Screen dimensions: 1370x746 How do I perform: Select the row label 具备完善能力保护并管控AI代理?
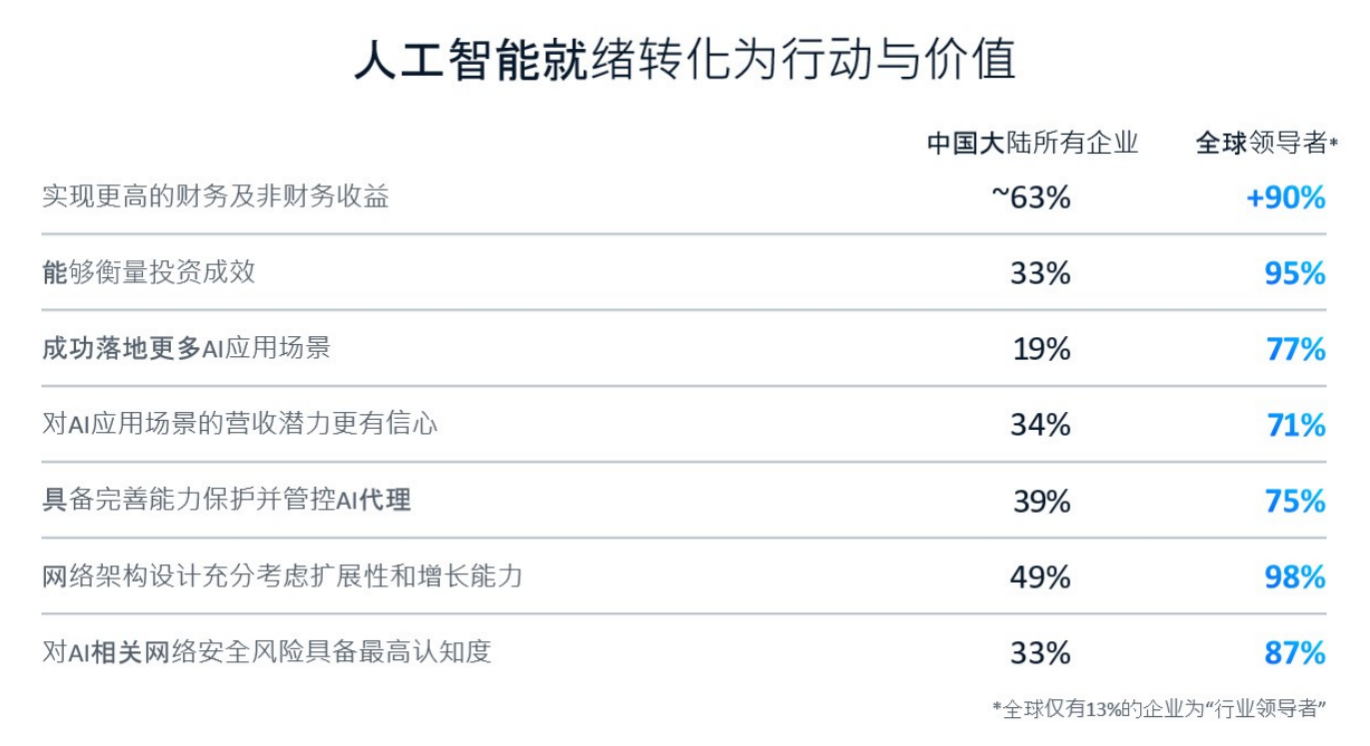[227, 500]
